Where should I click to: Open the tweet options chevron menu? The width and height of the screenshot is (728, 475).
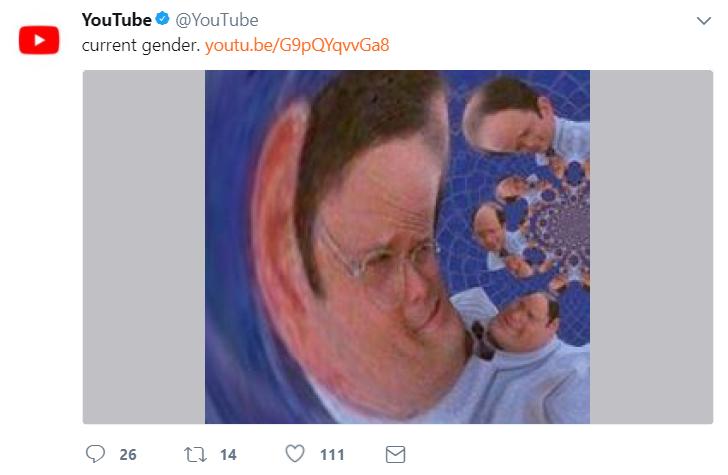703,21
